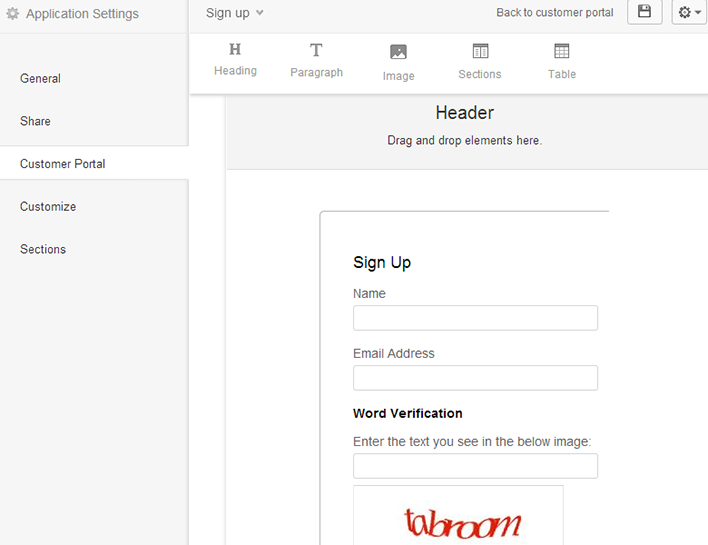This screenshot has width=708, height=545.
Task: Click the save floppy disk icon
Action: tap(644, 12)
